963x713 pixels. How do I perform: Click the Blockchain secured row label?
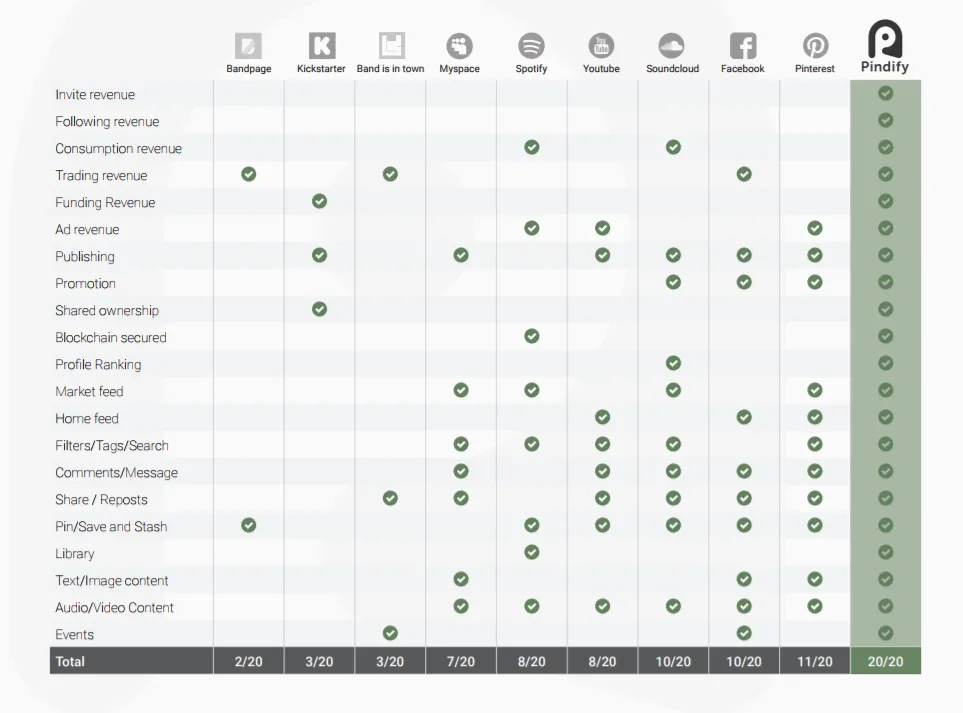tap(111, 338)
